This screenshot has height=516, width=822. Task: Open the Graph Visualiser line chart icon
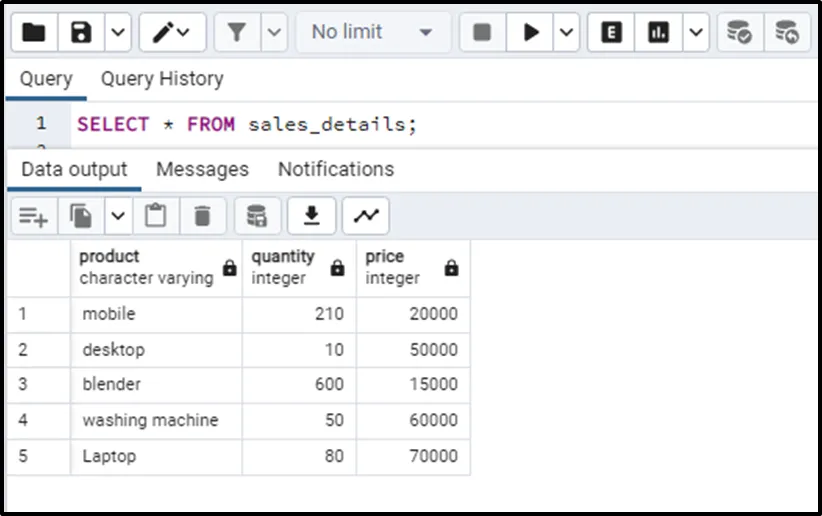point(365,216)
